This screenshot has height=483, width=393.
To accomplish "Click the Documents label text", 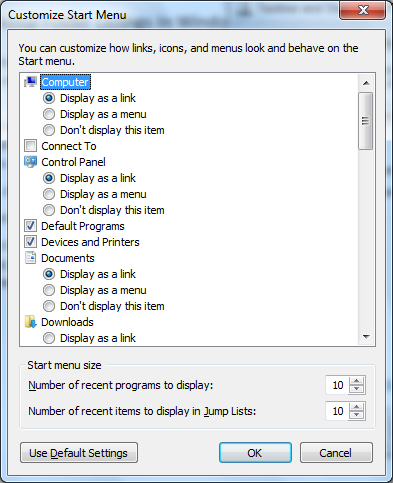I will 68,258.
